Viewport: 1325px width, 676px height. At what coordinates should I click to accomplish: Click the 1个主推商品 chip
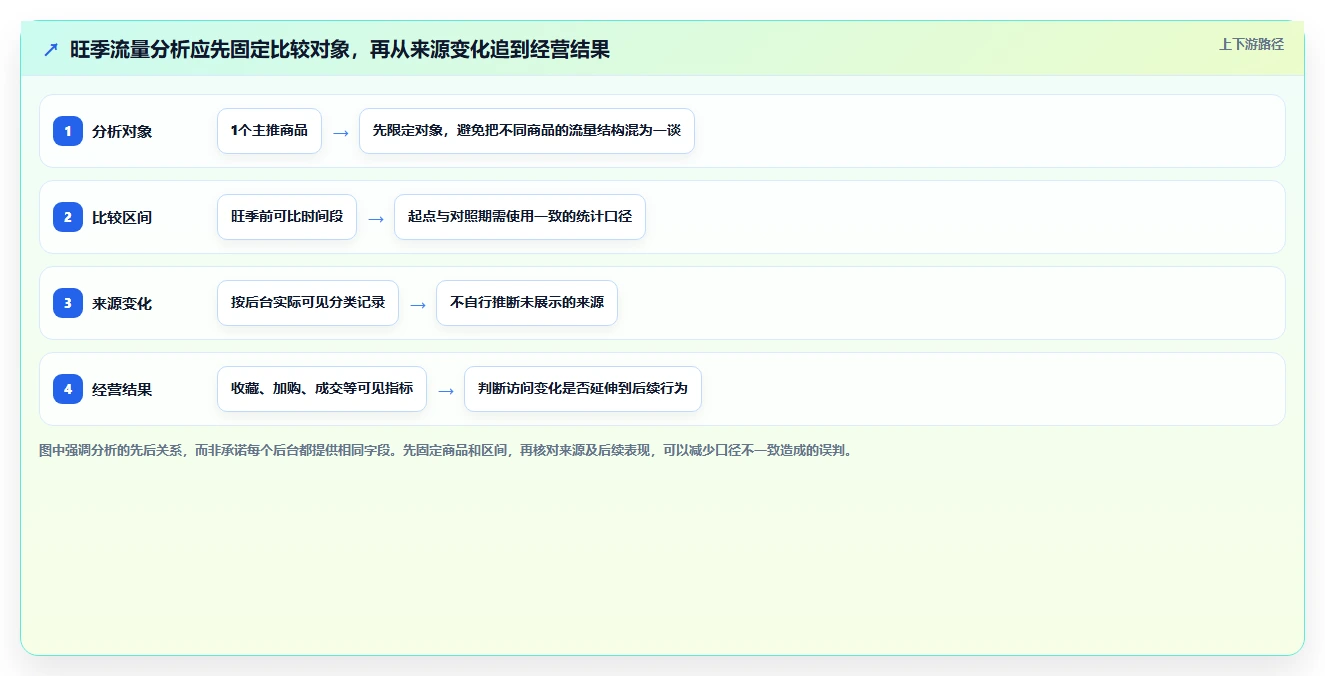(x=269, y=131)
